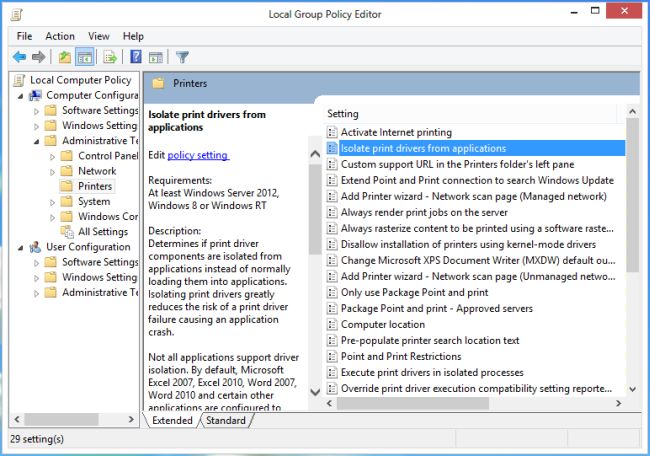Click the Forward arrow toolbar icon
The height and width of the screenshot is (456, 650).
click(39, 57)
